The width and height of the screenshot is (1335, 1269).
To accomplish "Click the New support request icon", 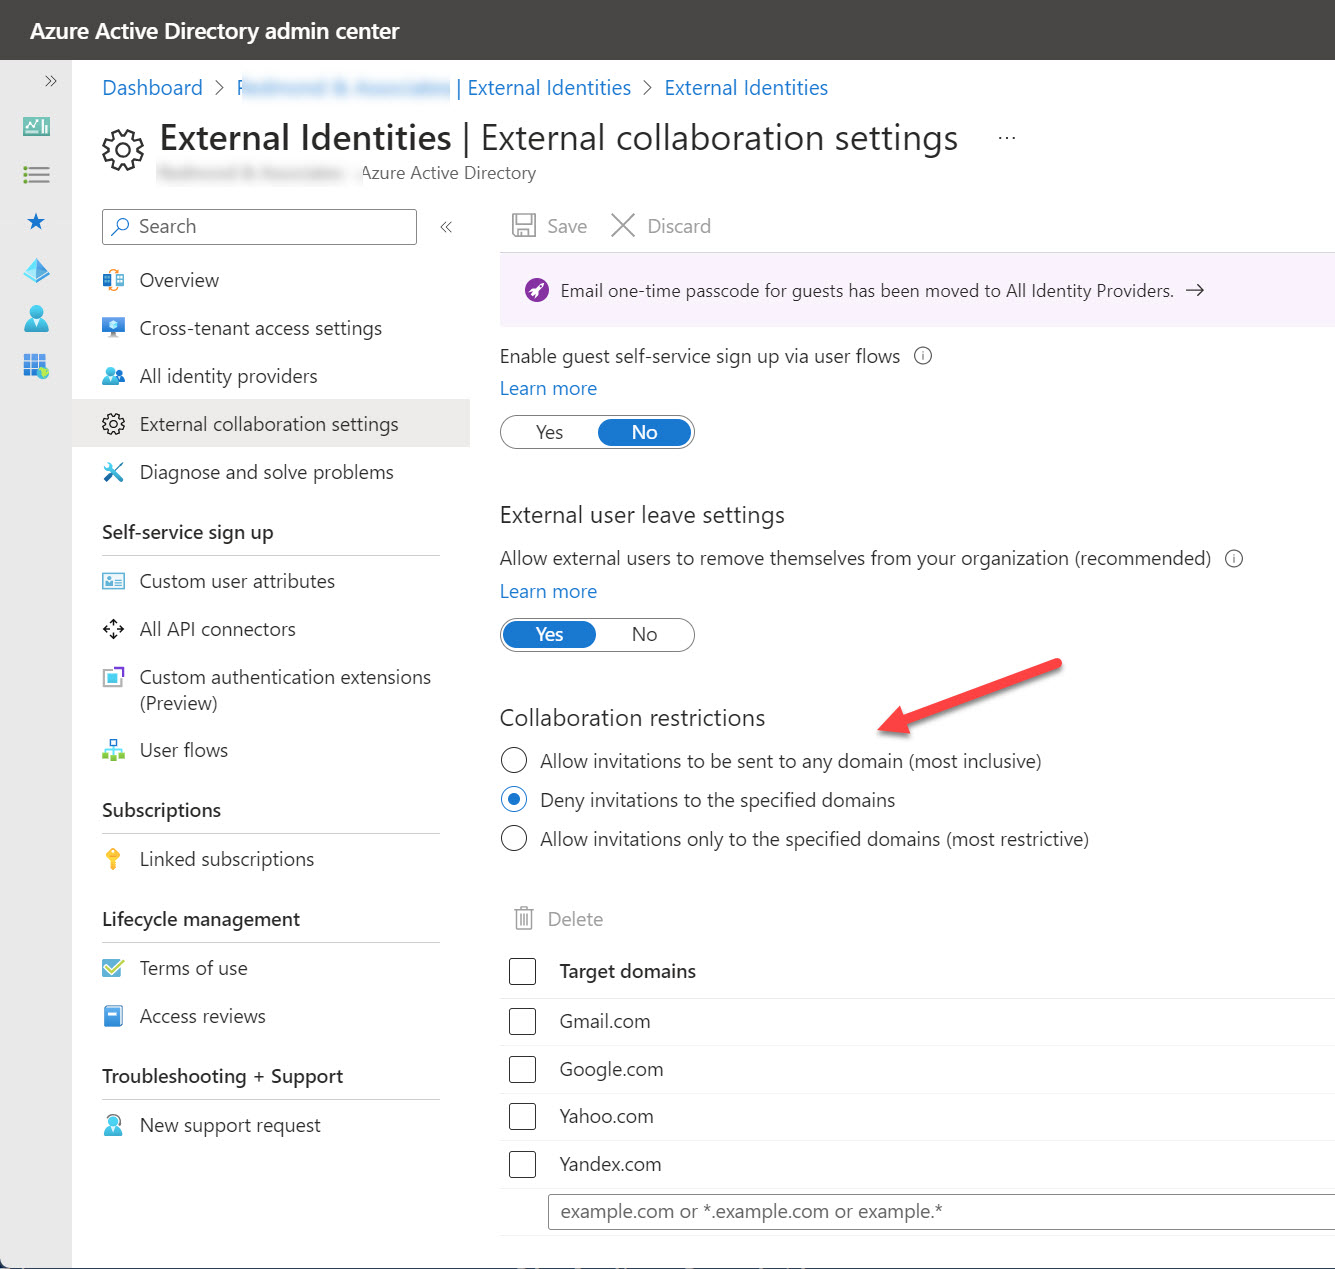I will point(113,1125).
